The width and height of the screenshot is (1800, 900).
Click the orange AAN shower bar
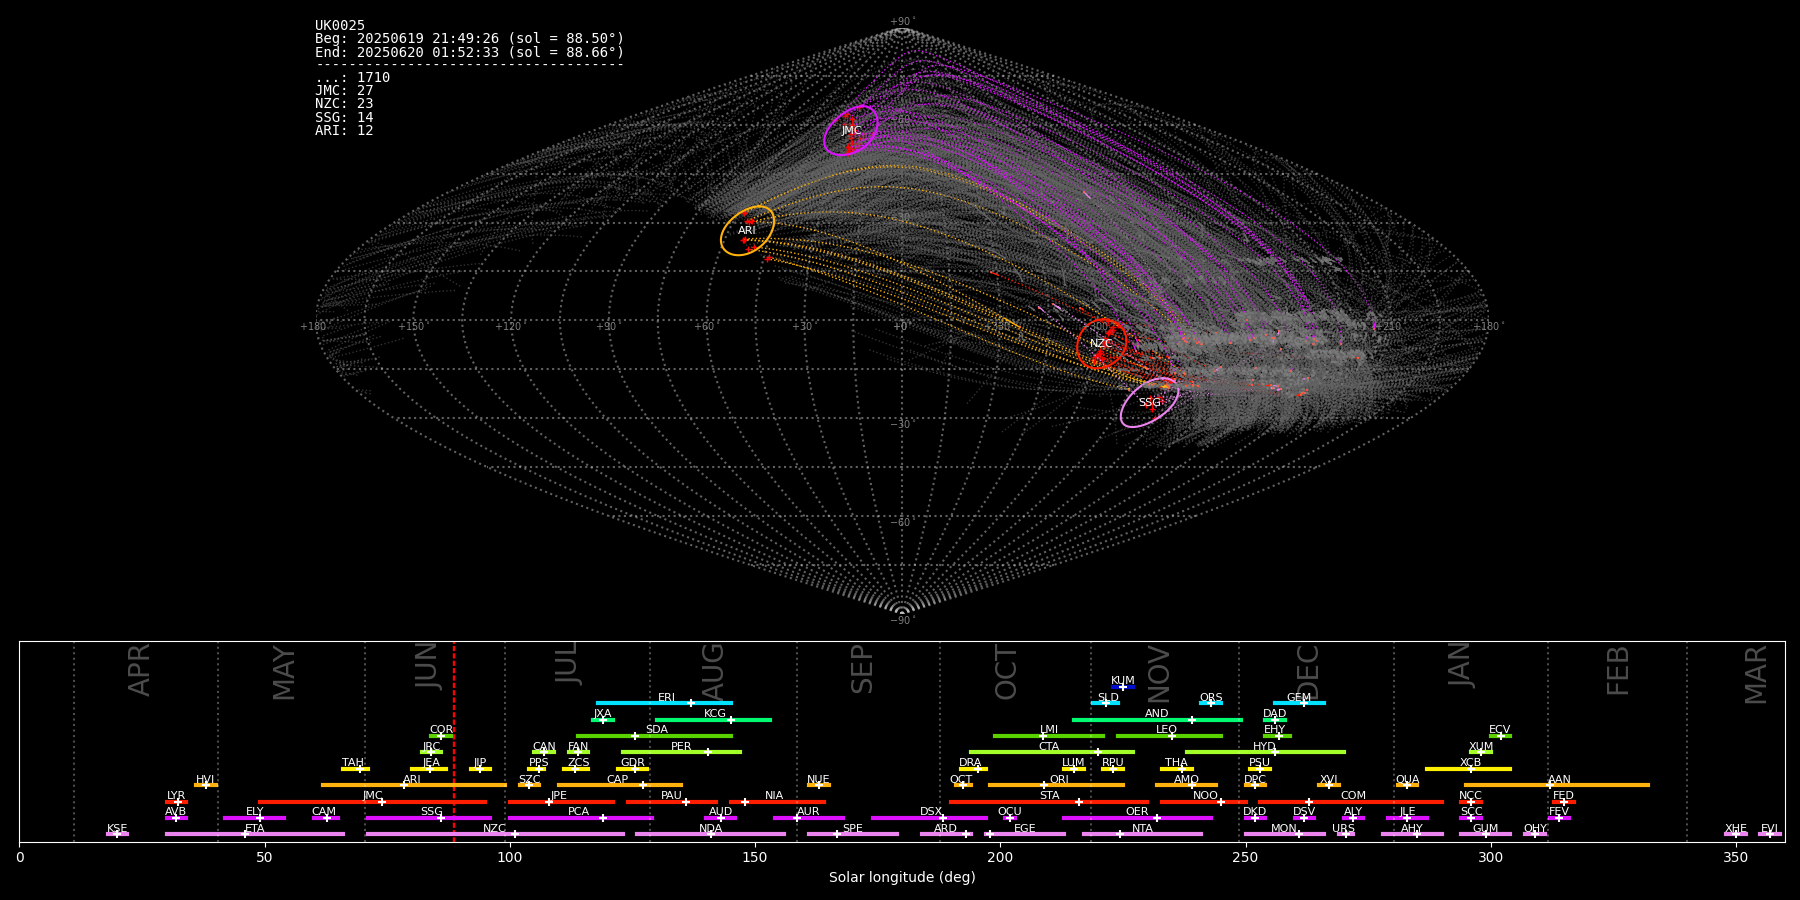point(1557,785)
